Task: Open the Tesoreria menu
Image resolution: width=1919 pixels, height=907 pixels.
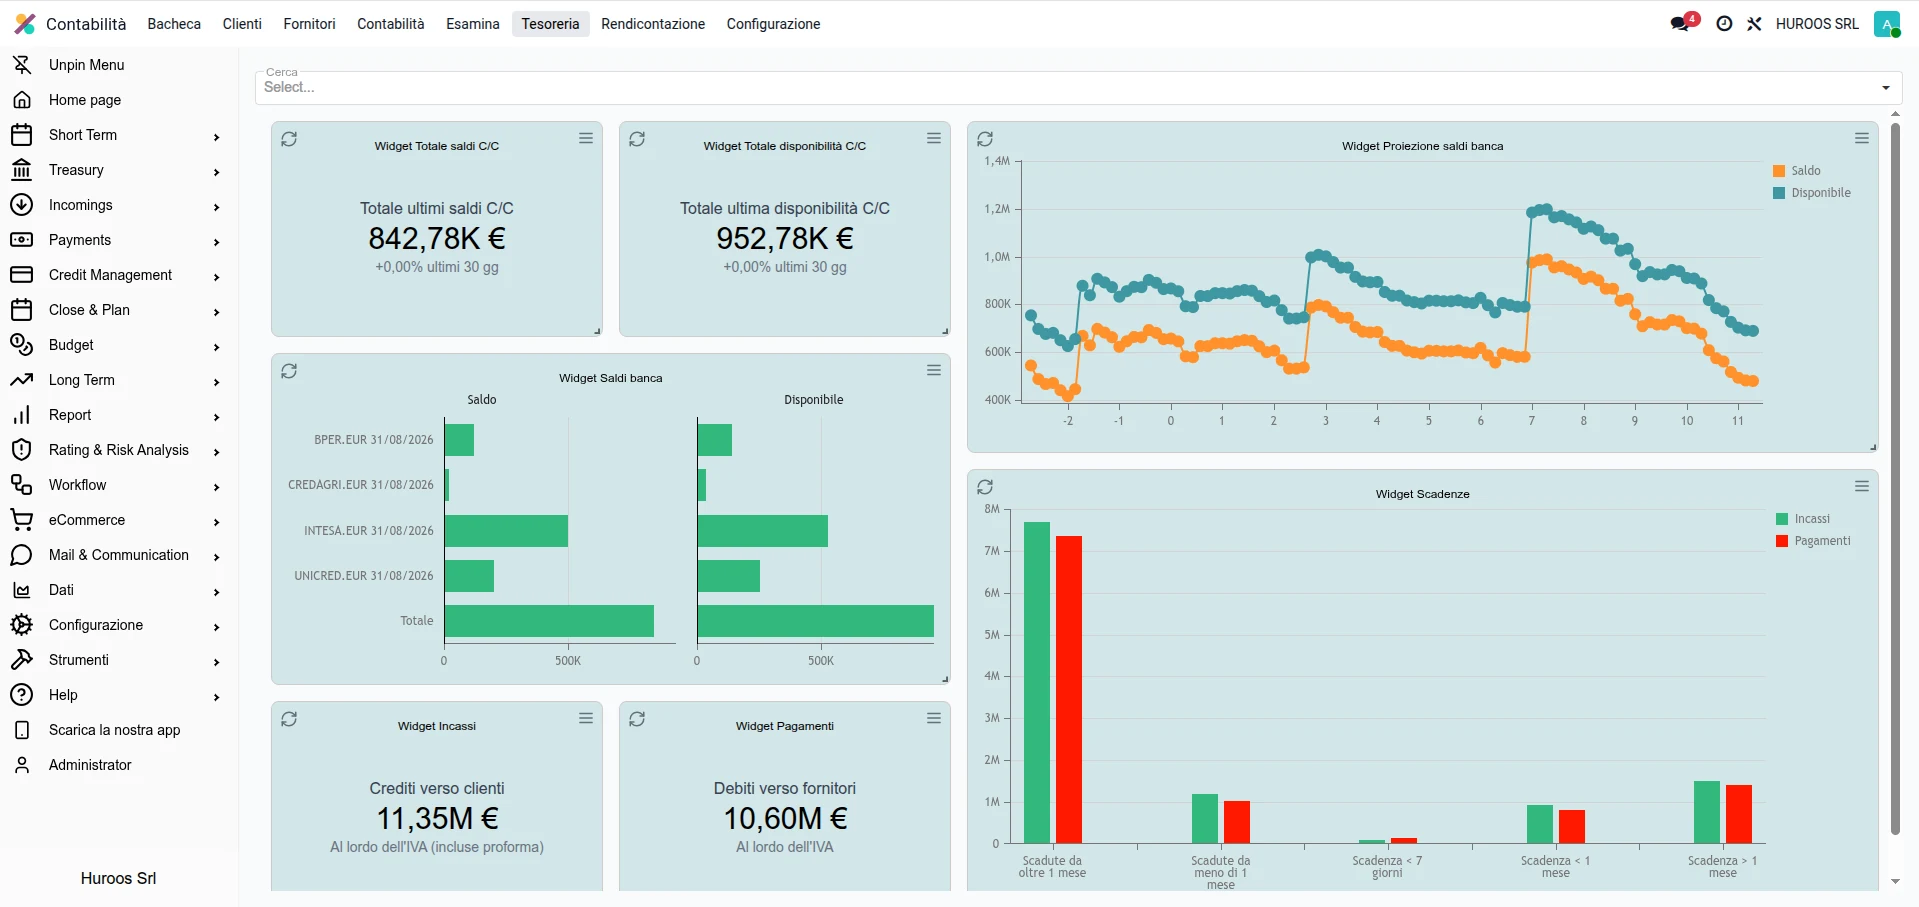Action: pyautogui.click(x=550, y=24)
